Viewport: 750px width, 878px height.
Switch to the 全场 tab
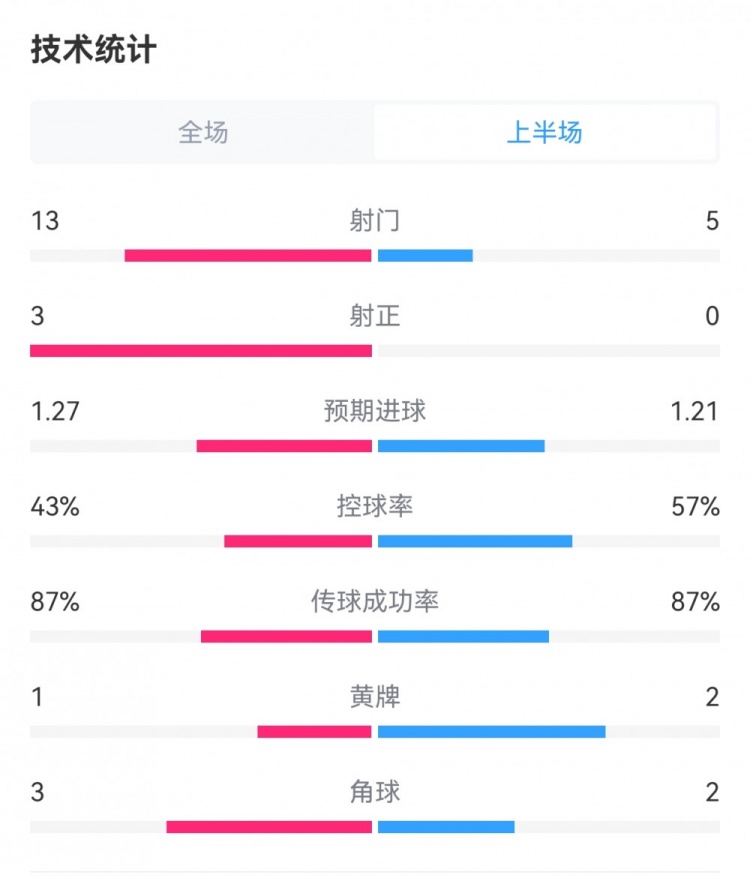(x=203, y=132)
